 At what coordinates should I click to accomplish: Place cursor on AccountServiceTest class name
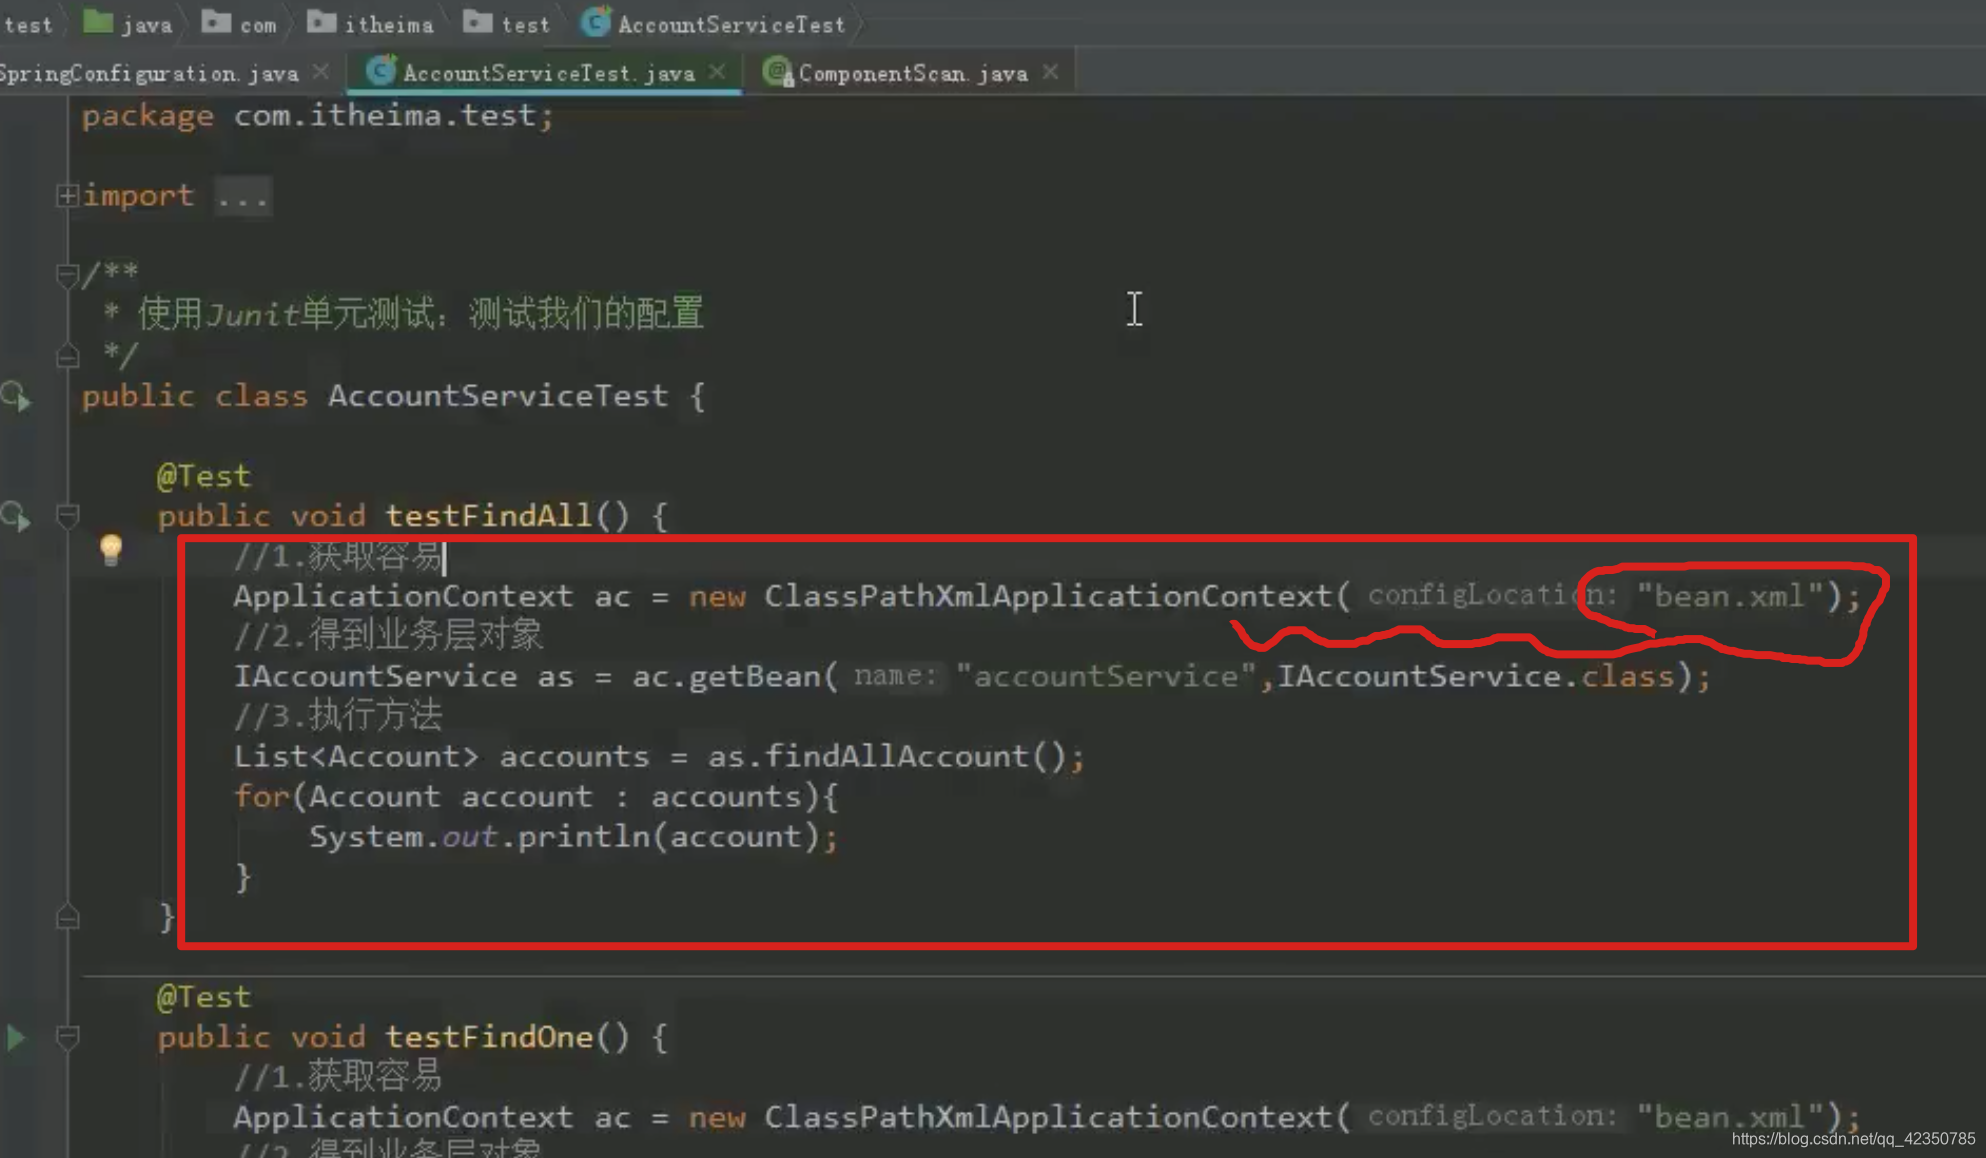[498, 396]
